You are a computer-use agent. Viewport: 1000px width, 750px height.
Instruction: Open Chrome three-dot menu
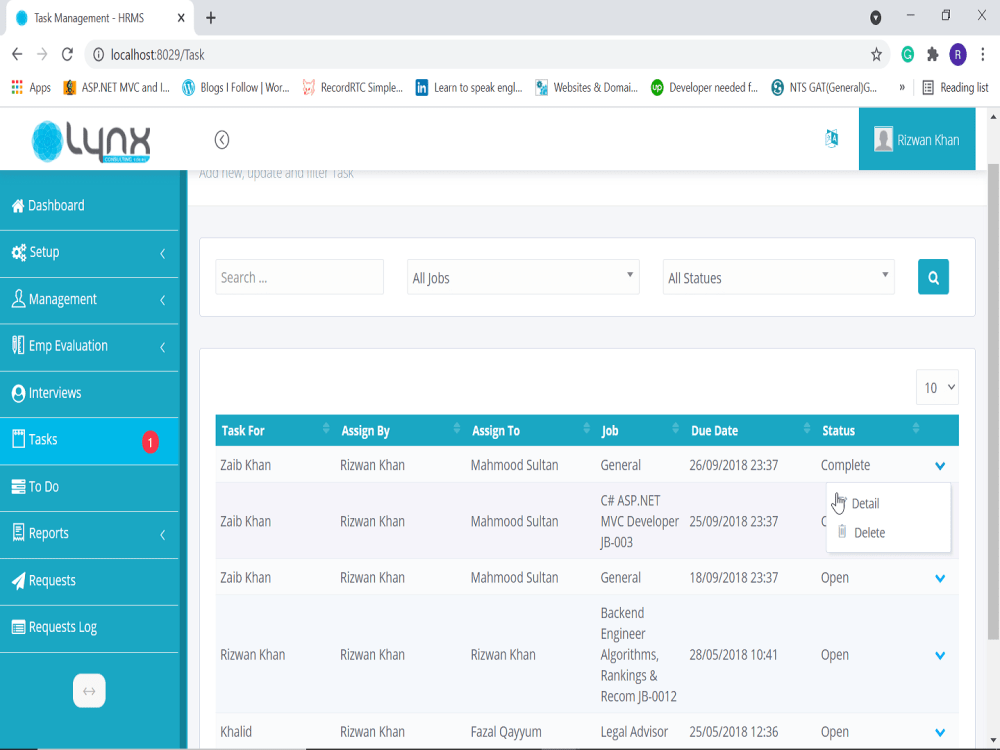[x=983, y=55]
